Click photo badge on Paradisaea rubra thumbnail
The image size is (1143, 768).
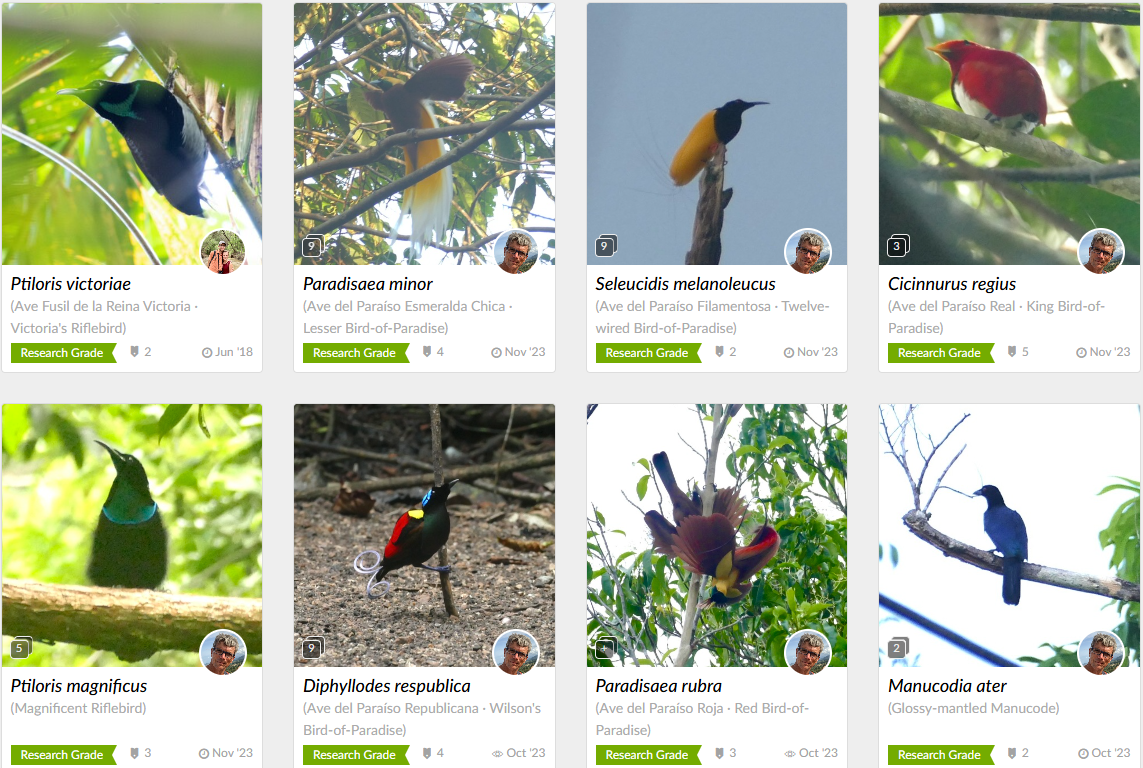tap(606, 647)
